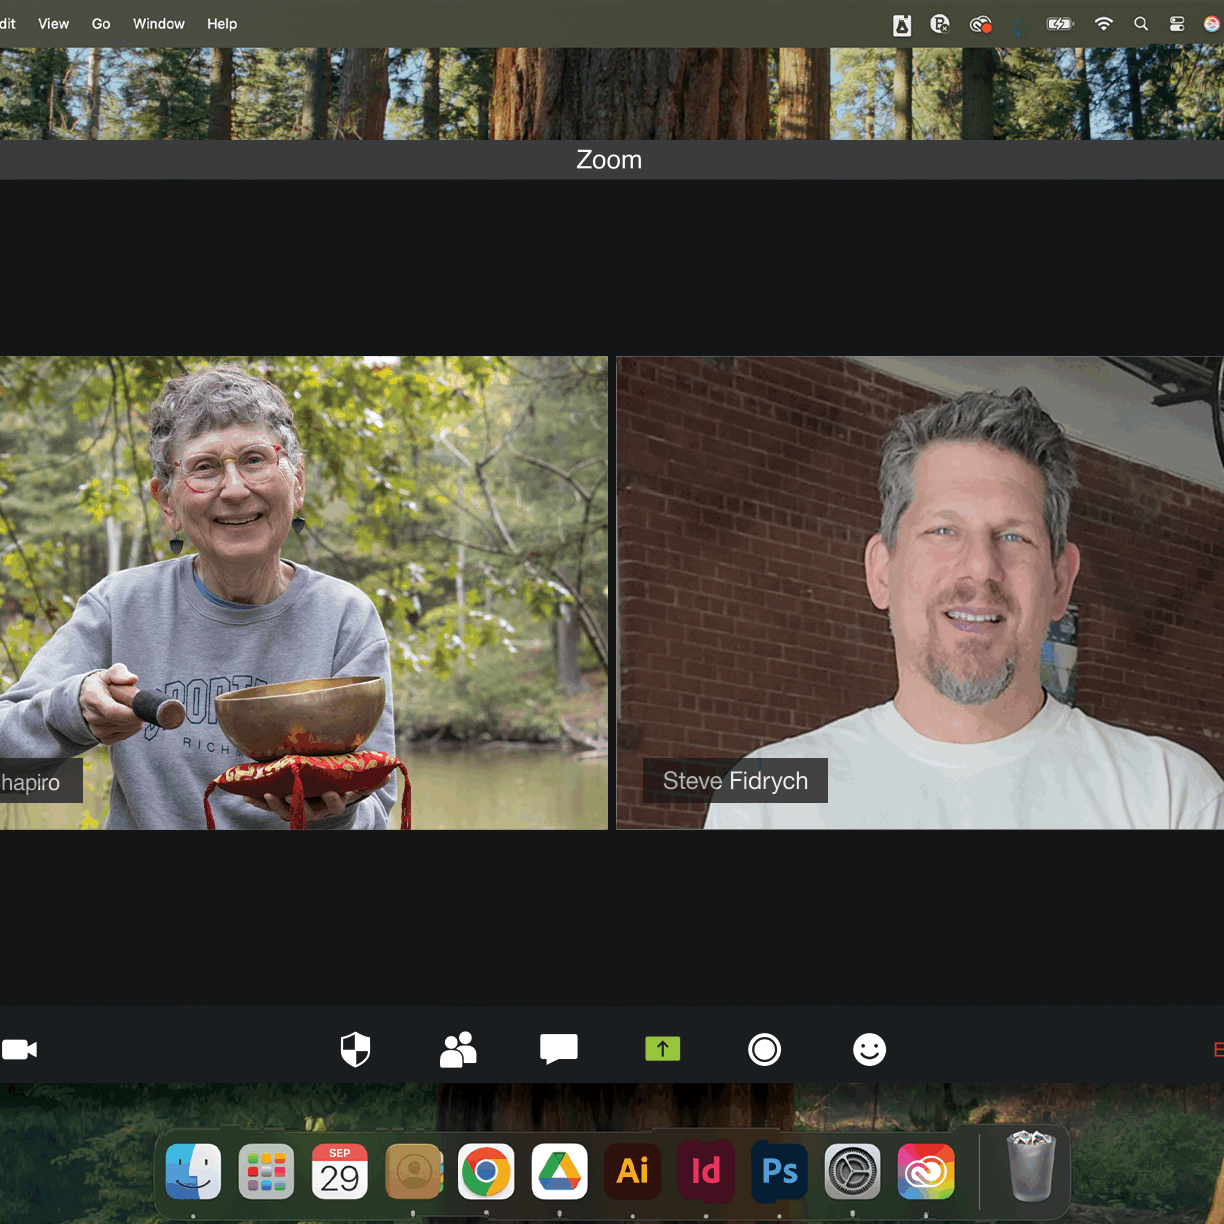This screenshot has width=1224, height=1224.
Task: Select the video tile of woman with singing bowl
Action: 303,592
